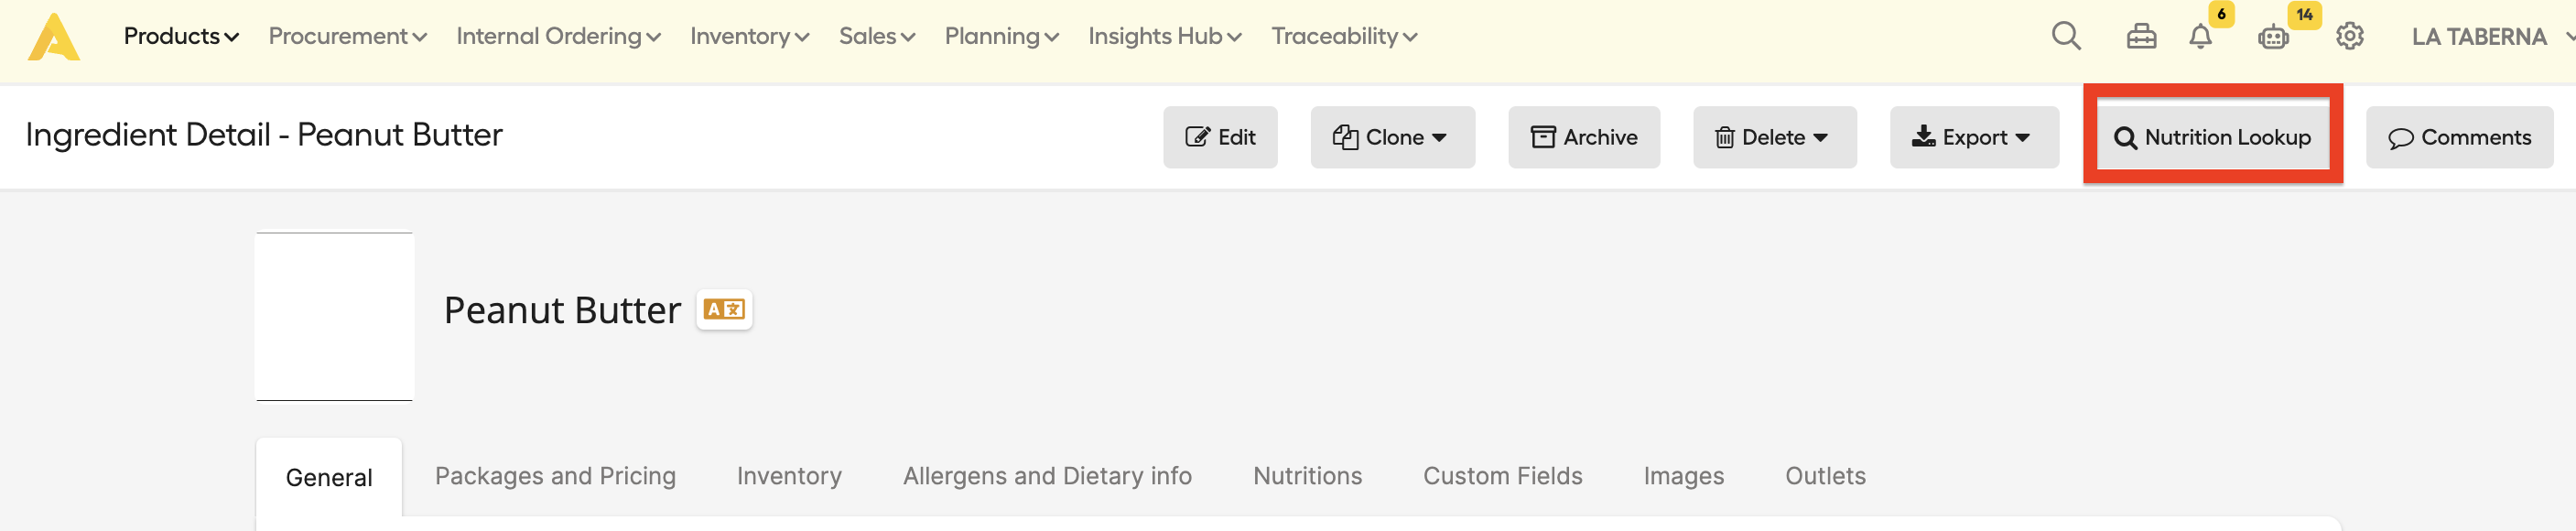Open the search magnifier icon

coord(2066,37)
